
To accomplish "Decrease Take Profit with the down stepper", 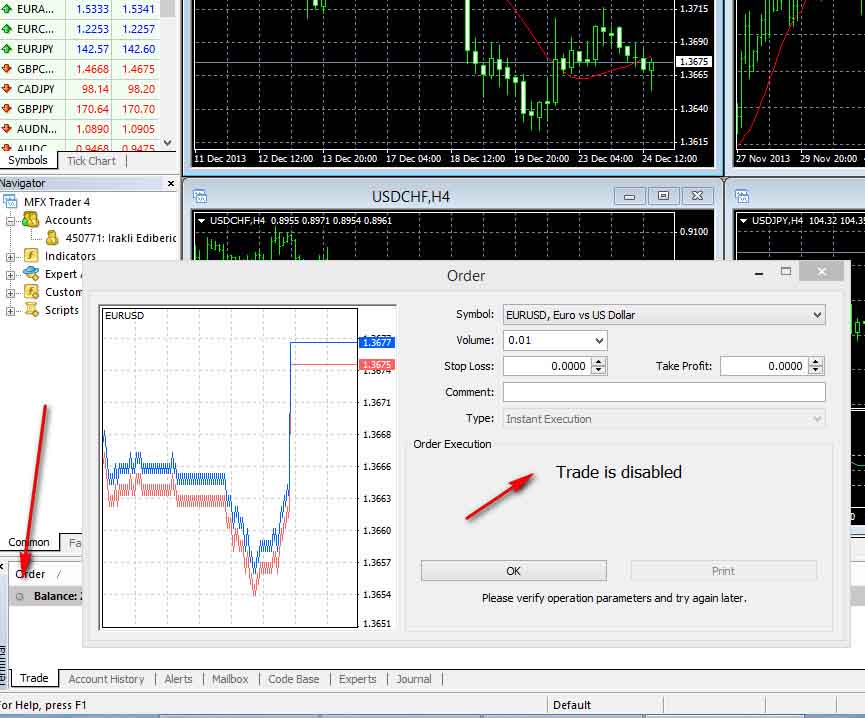I will 816,371.
